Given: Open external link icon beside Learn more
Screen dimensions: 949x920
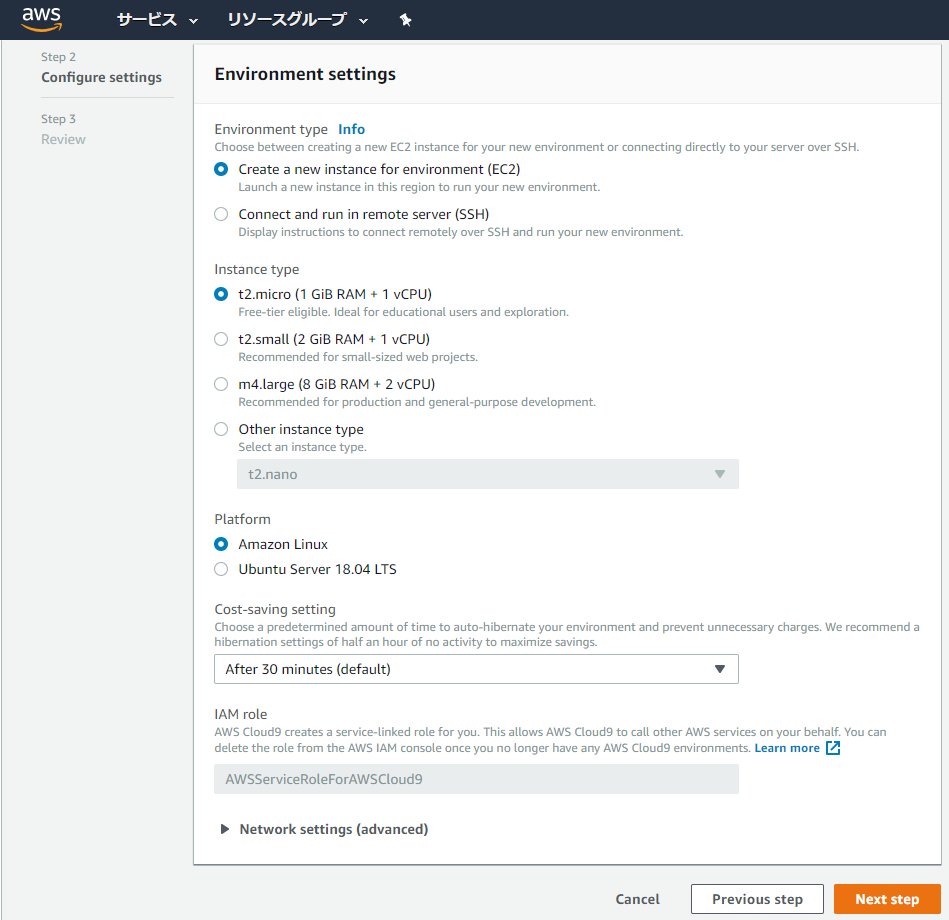Looking at the screenshot, I should tap(833, 748).
